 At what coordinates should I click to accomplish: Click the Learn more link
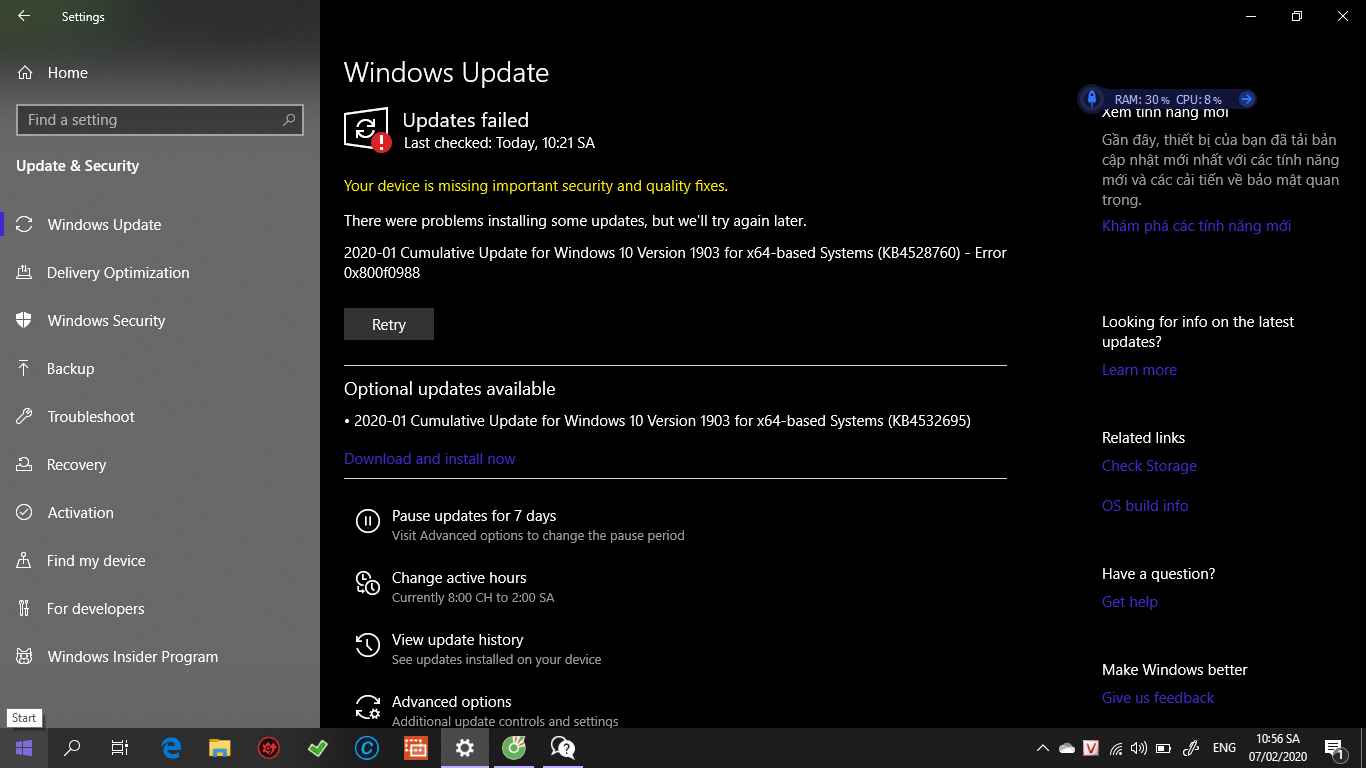click(x=1139, y=370)
